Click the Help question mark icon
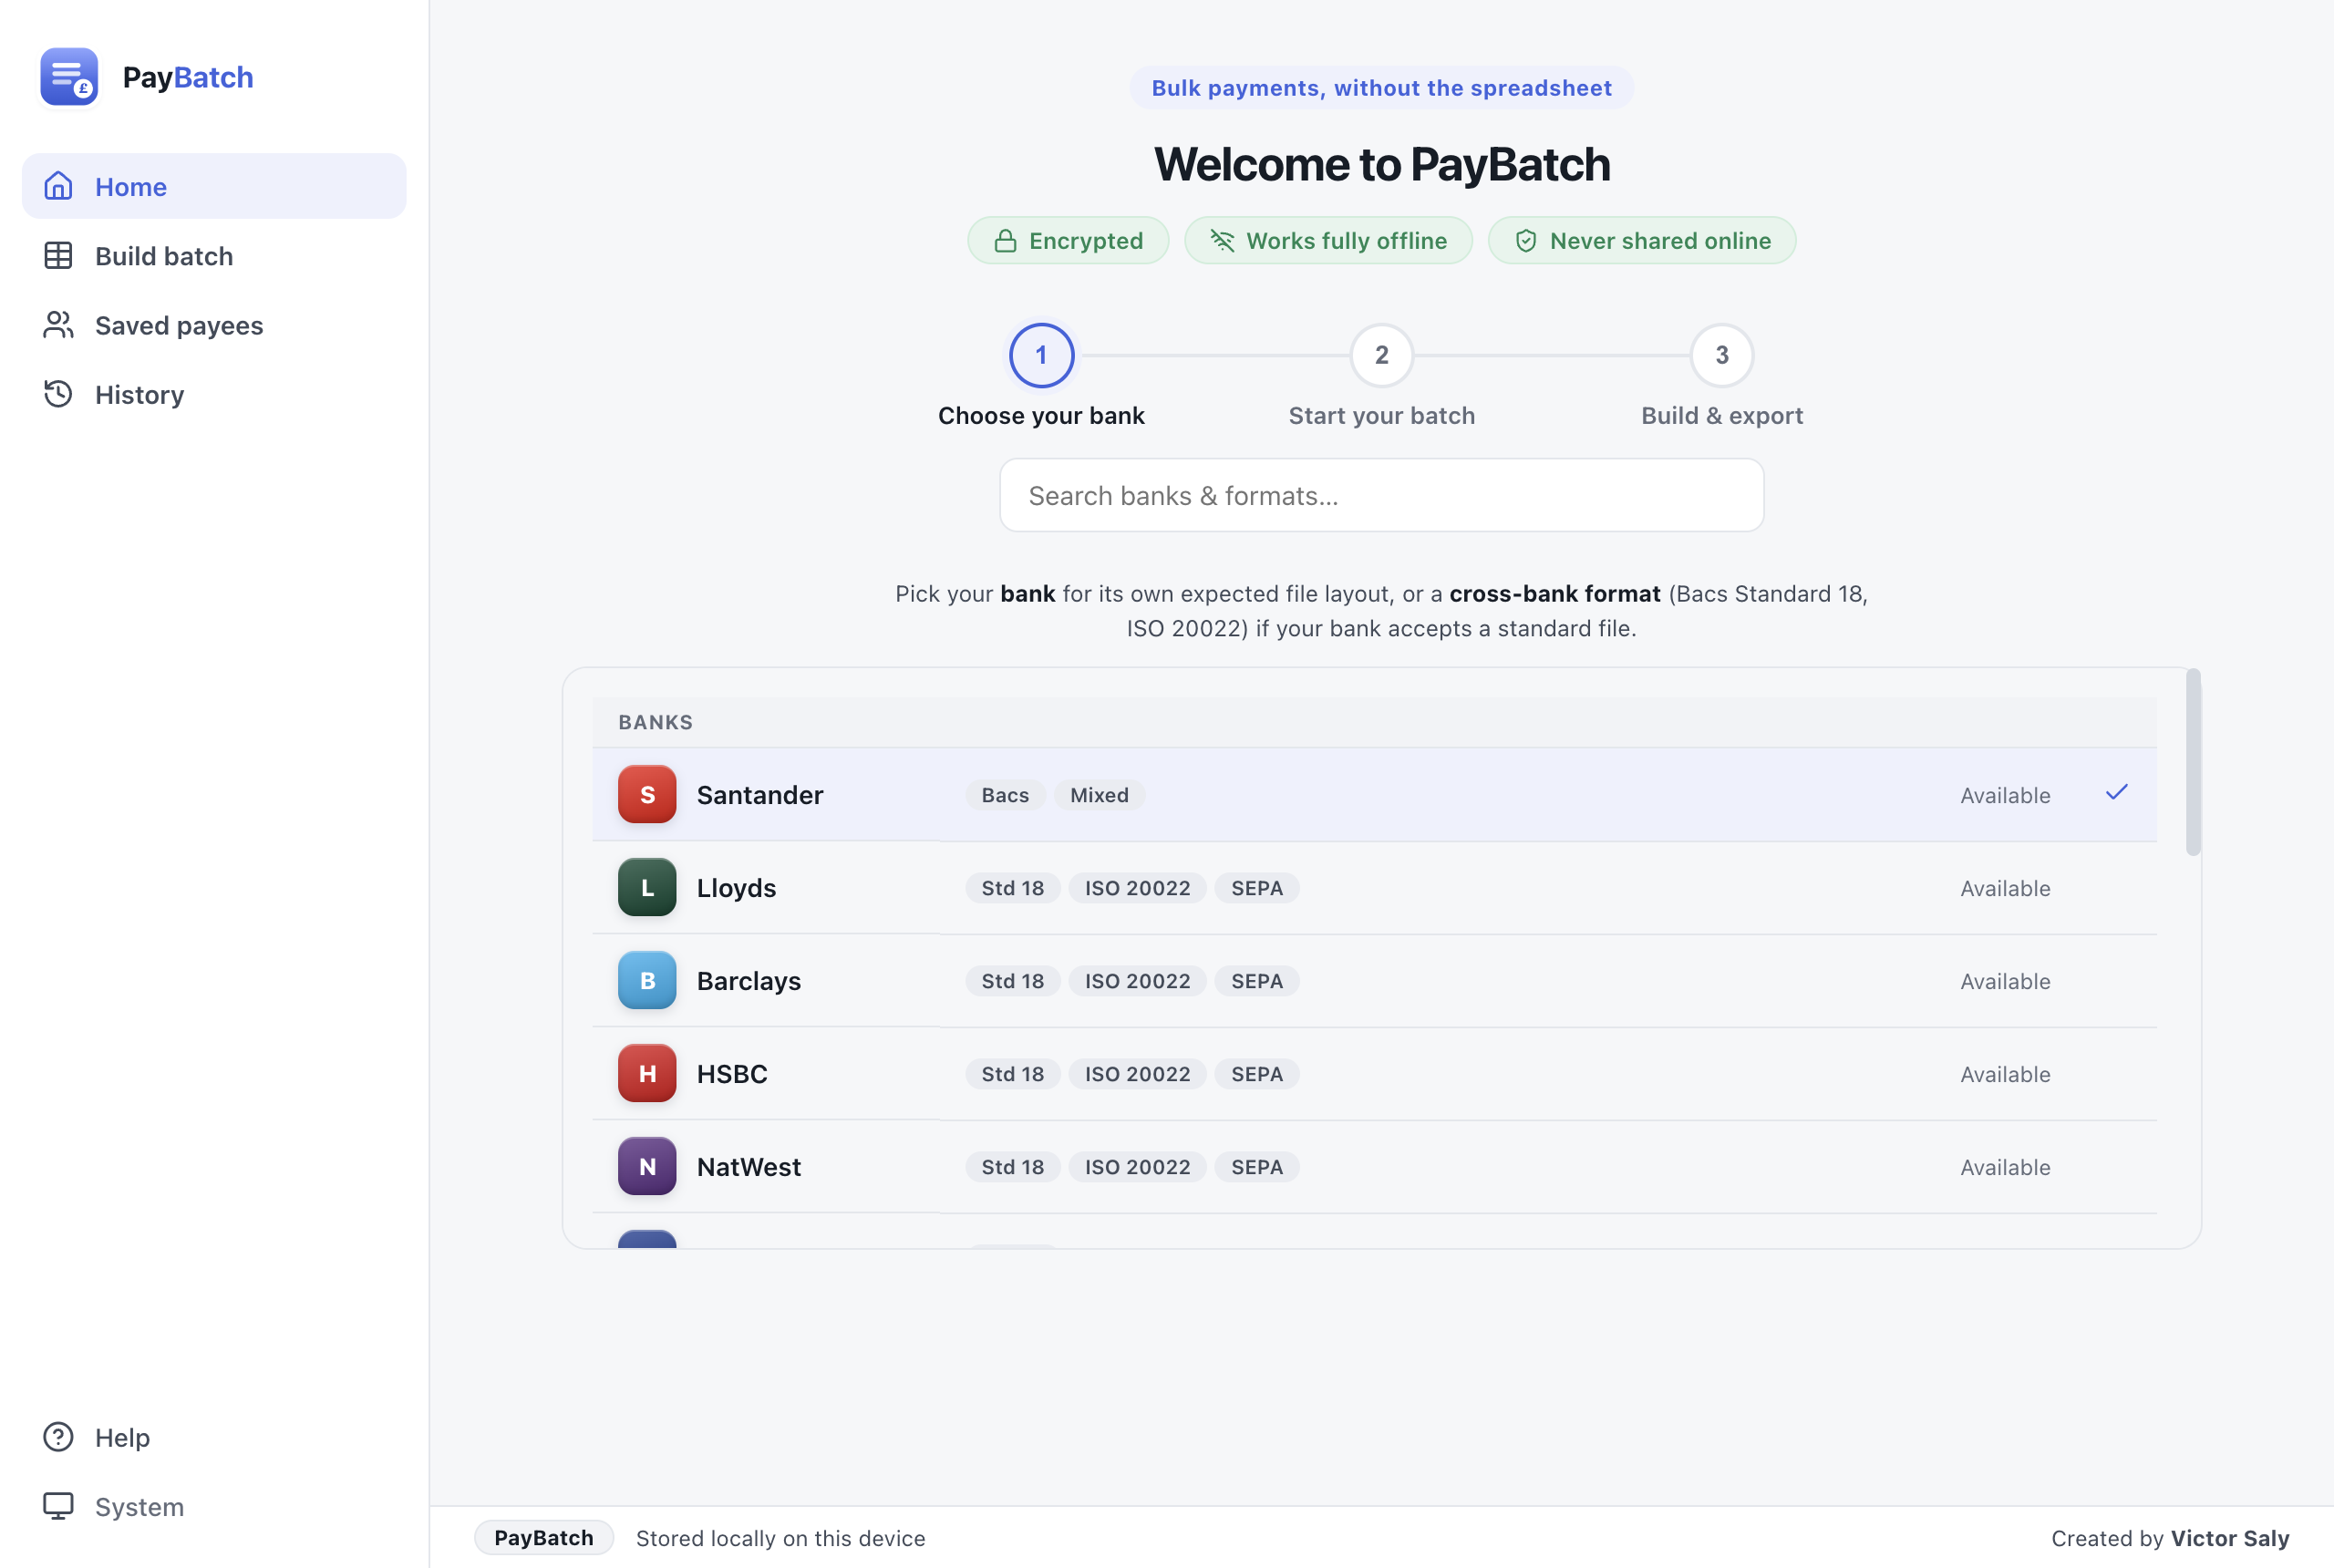Screen dimensions: 2334x1568 58,1437
